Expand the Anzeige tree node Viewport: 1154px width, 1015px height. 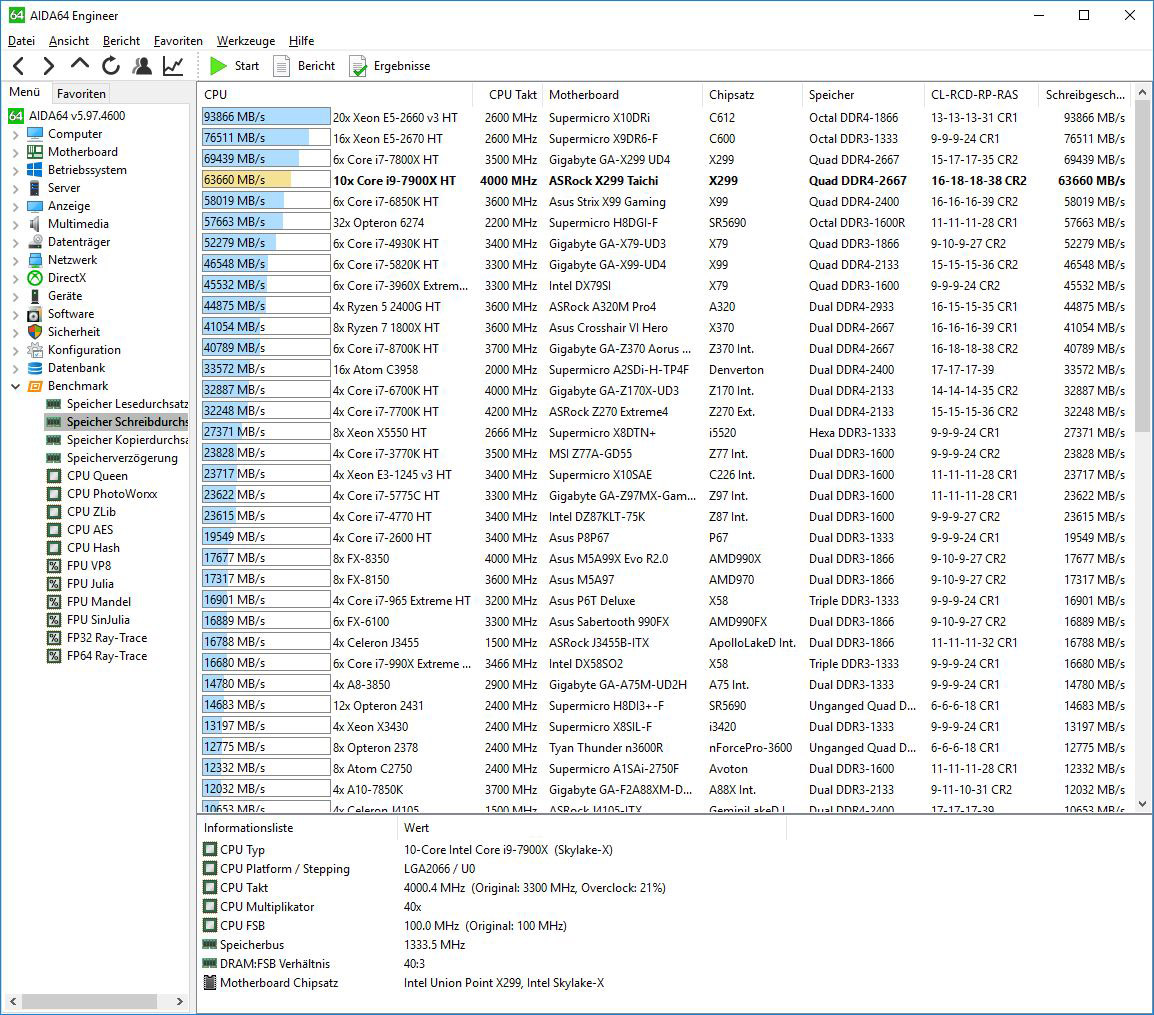click(15, 207)
